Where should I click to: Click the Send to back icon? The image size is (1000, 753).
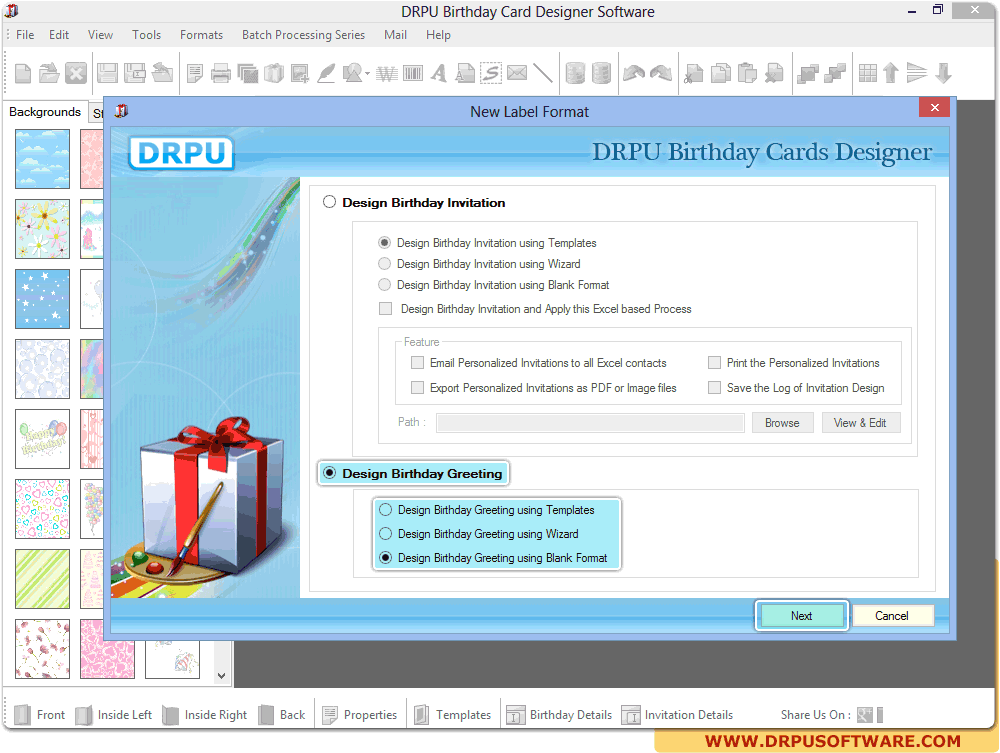tap(835, 73)
